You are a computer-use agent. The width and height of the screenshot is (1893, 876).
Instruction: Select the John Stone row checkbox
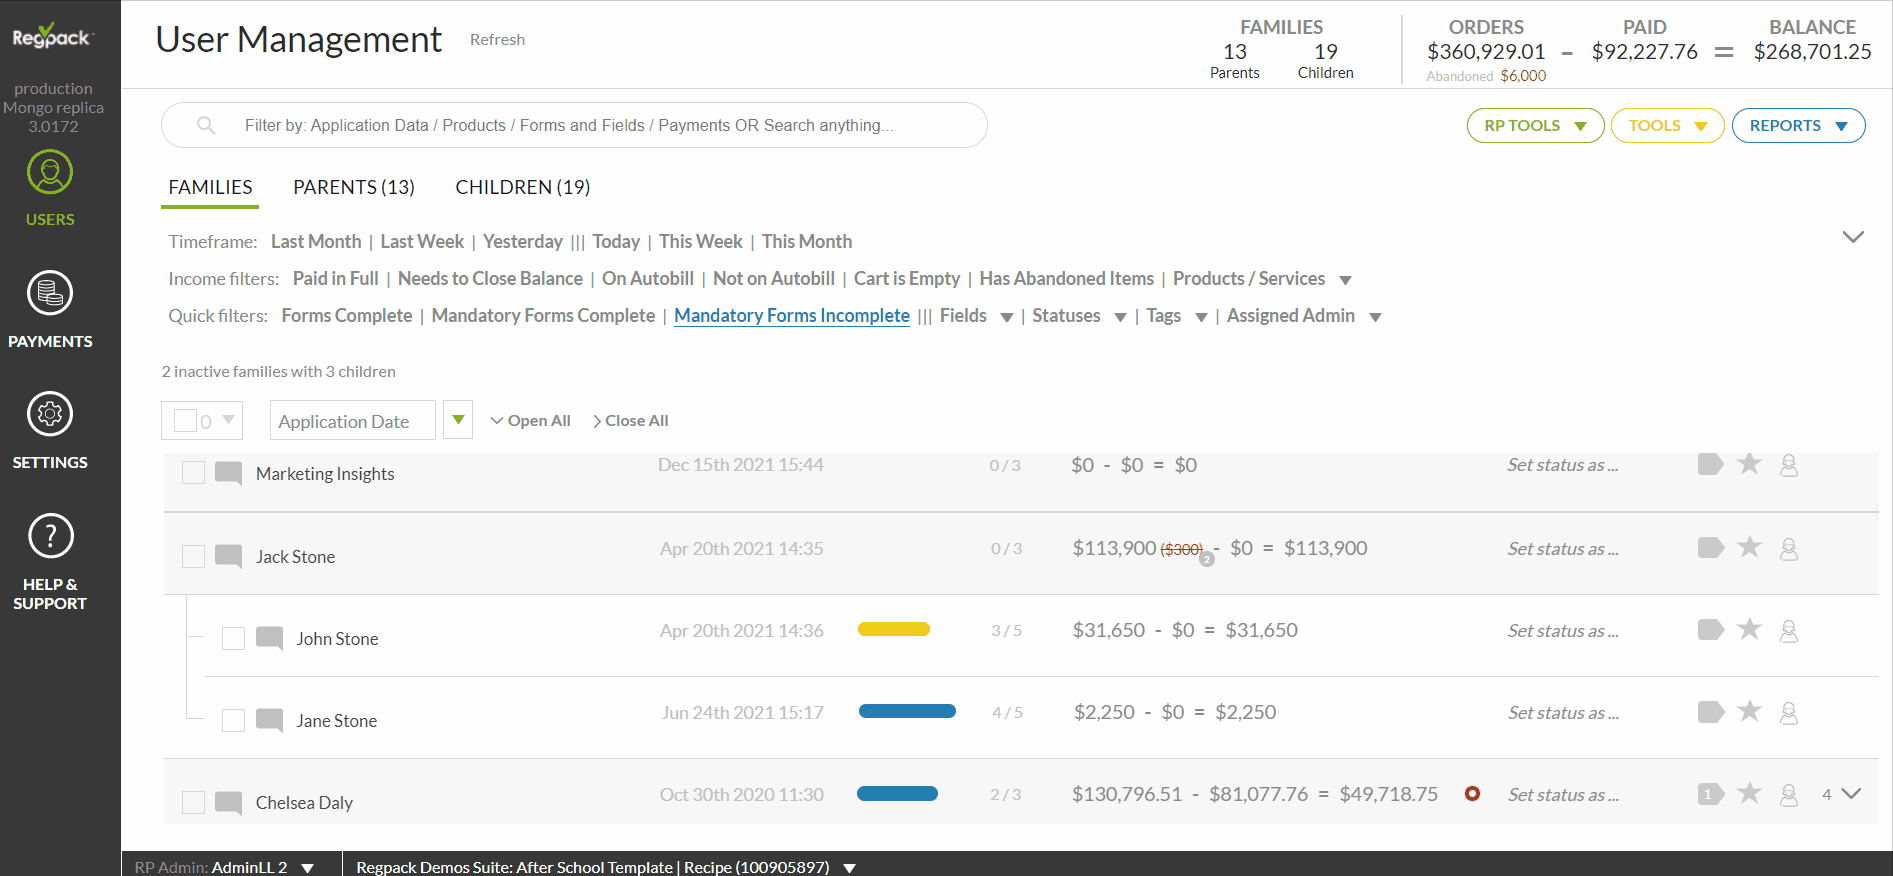point(233,638)
